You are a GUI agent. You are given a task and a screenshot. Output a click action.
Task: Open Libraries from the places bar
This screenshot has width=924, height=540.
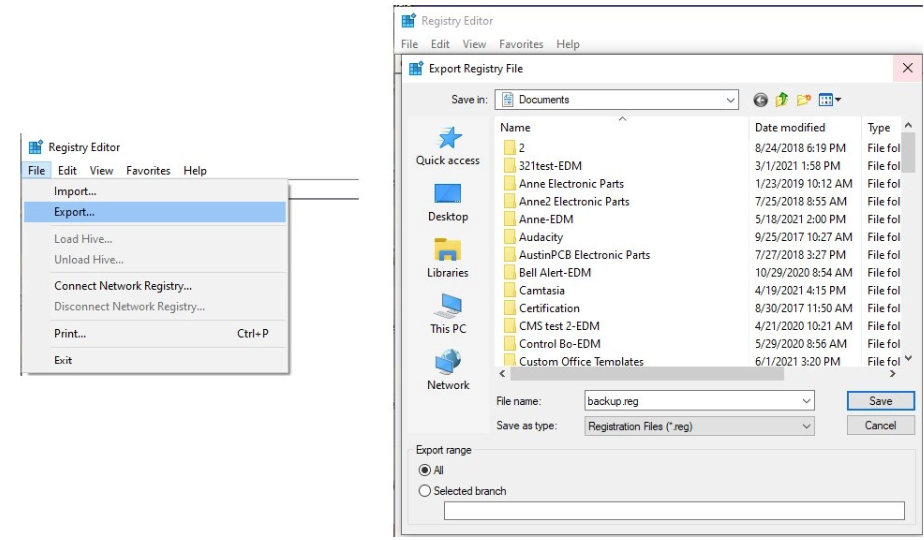[447, 258]
